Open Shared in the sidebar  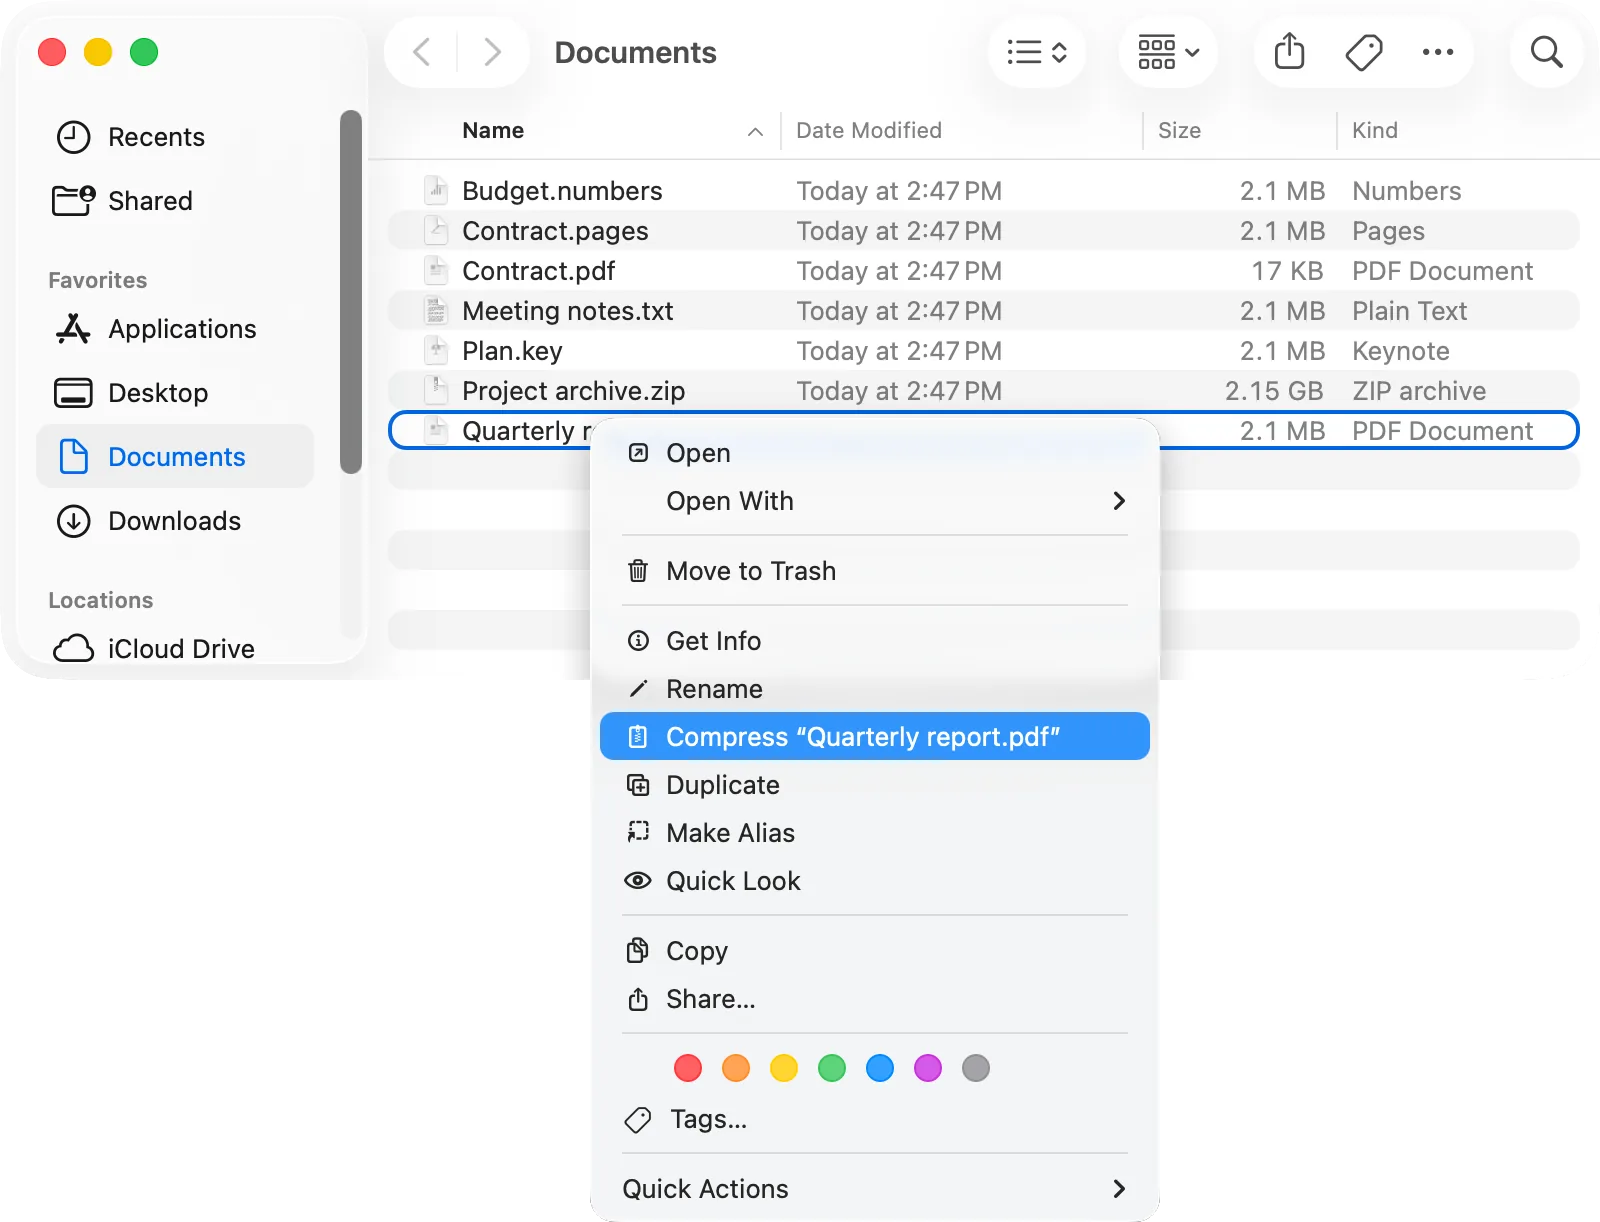pyautogui.click(x=176, y=201)
